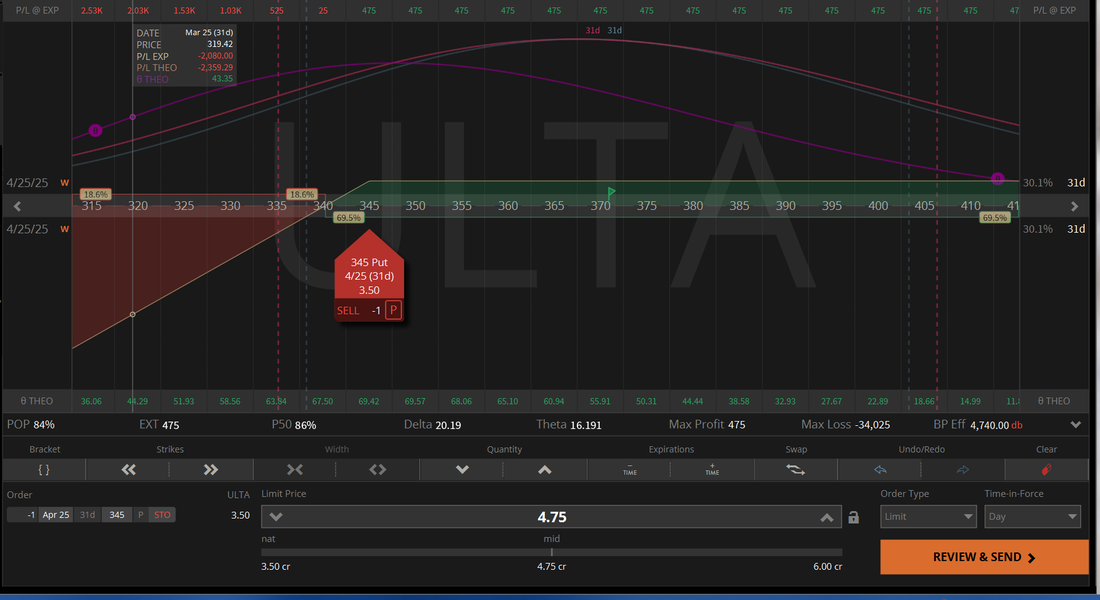Image resolution: width=1100 pixels, height=600 pixels.
Task: Click the left 69.5% probability label
Action: [348, 218]
